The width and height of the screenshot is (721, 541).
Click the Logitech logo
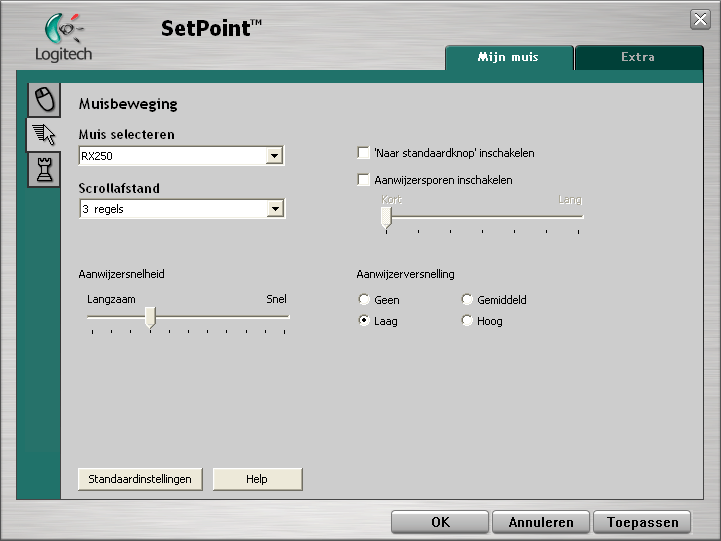(63, 38)
